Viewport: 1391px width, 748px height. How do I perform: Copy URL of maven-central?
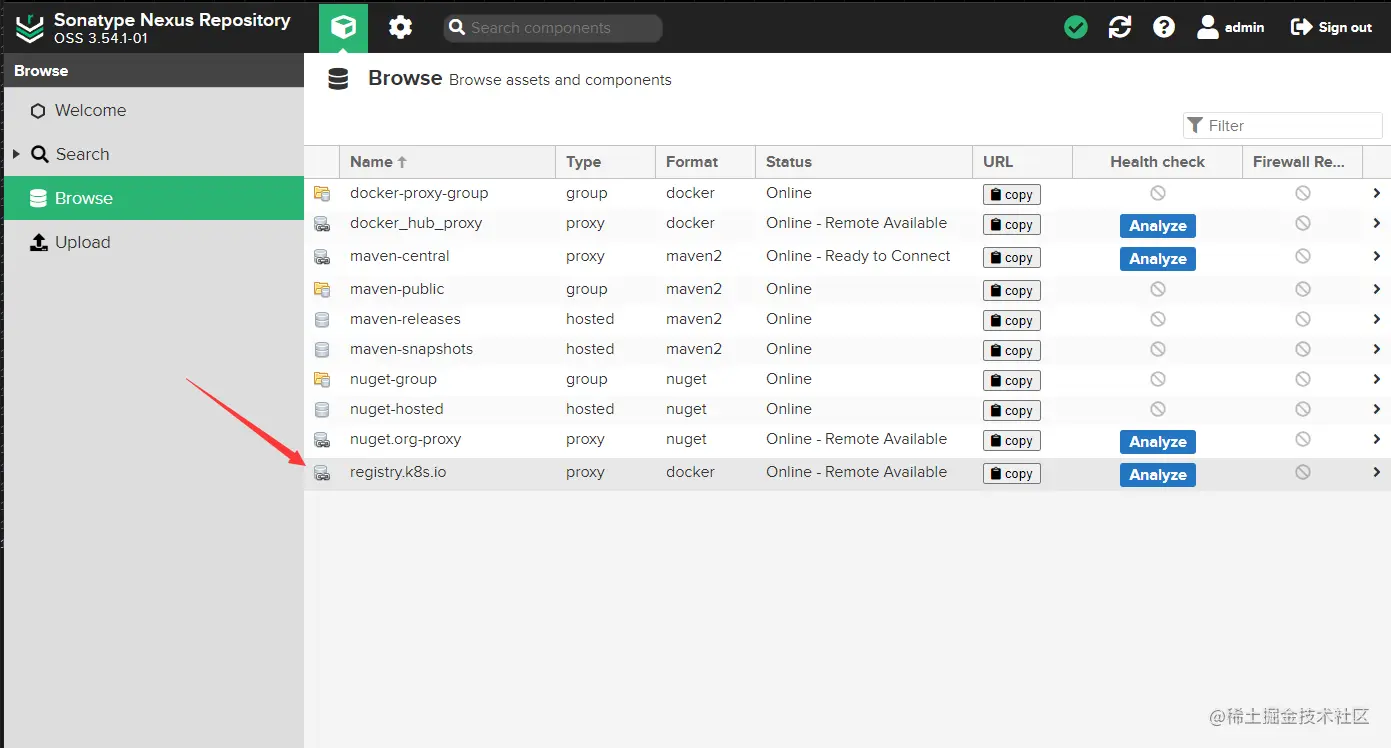1012,258
